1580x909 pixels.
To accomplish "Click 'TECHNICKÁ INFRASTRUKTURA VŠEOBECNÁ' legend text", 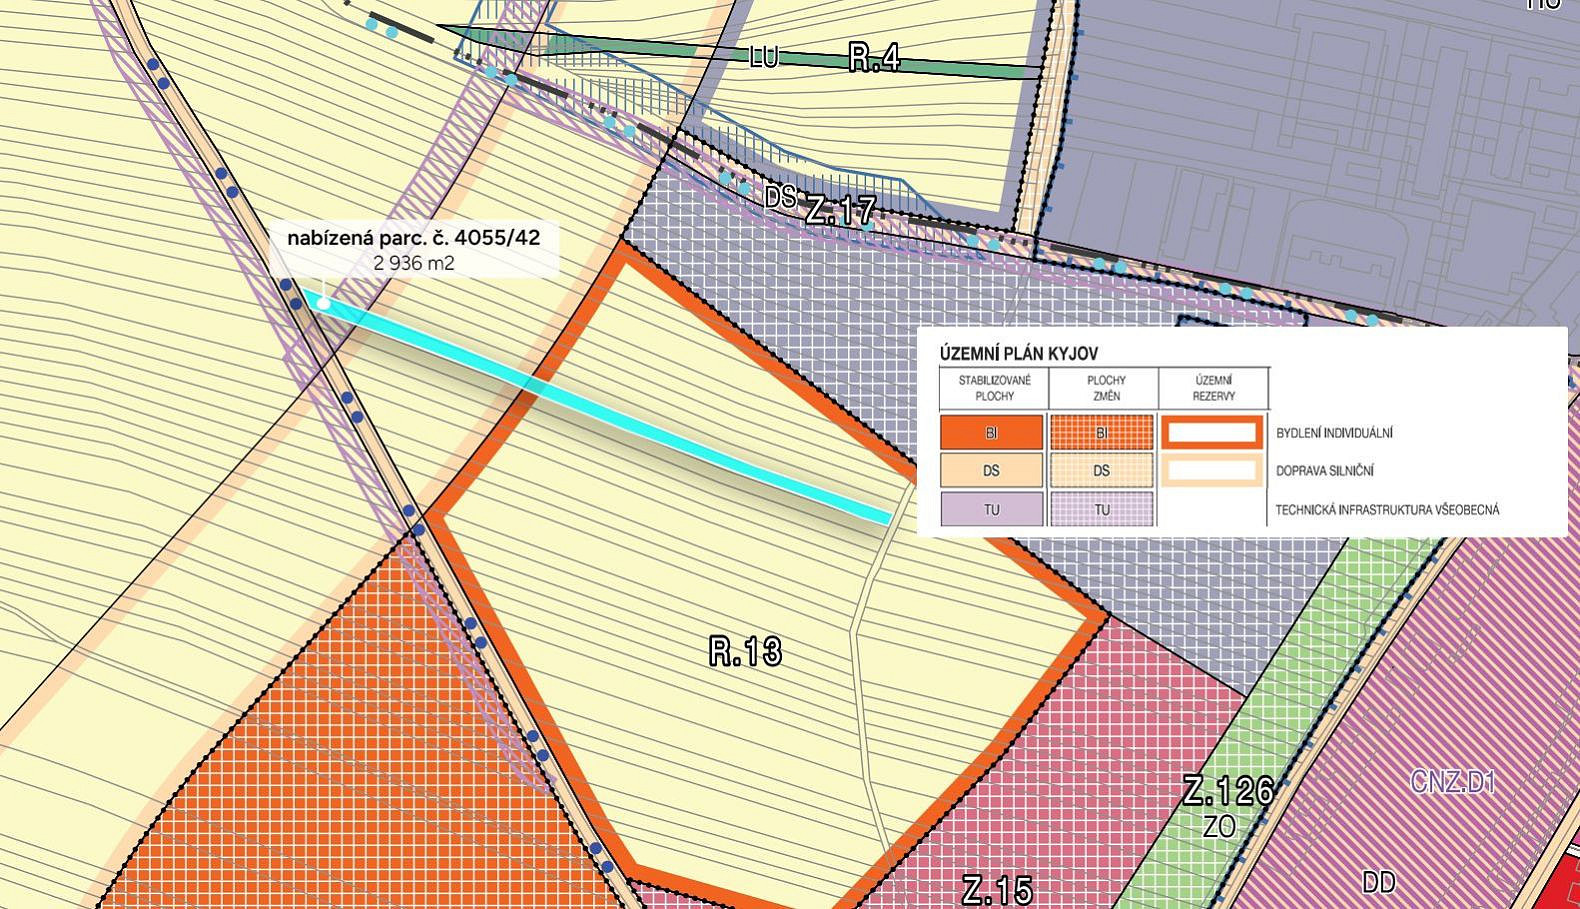I will tap(1388, 510).
